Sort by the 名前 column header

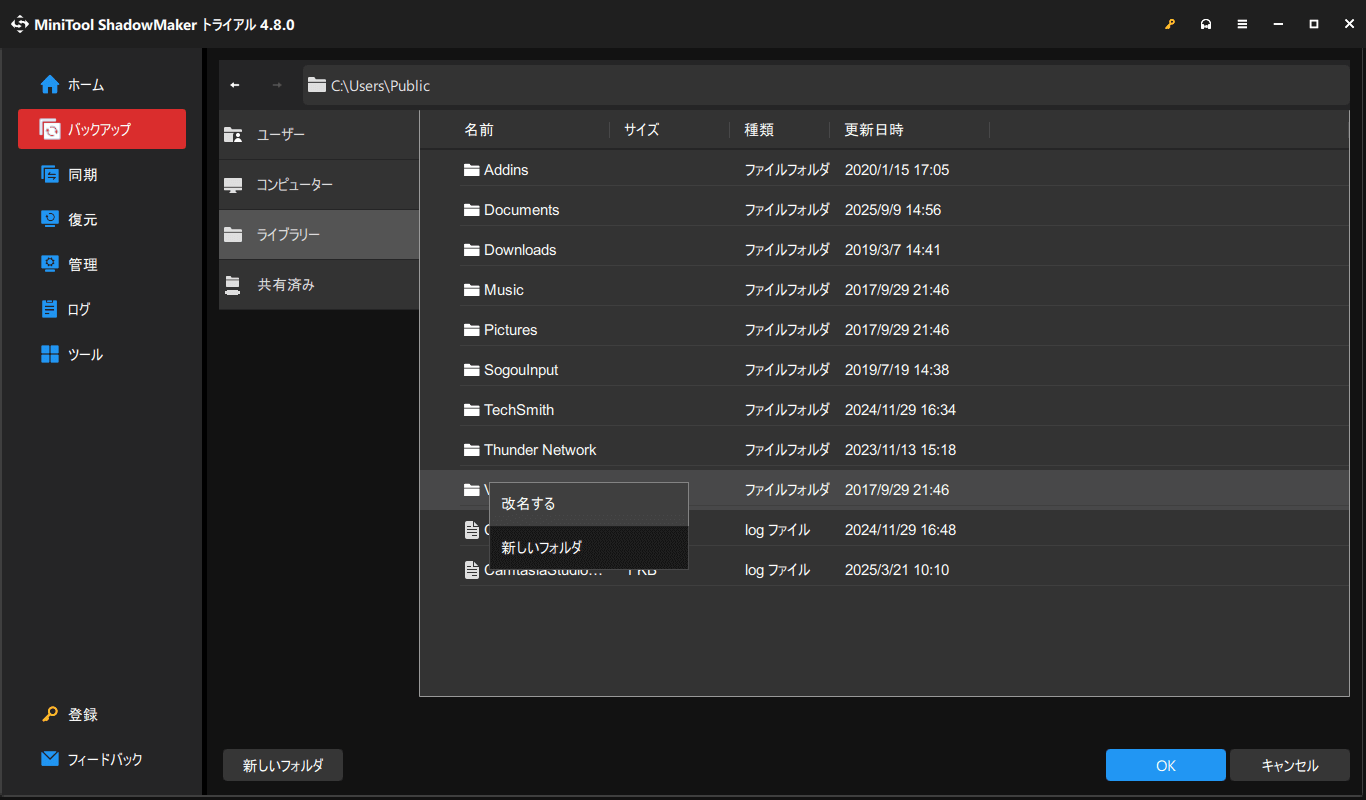(x=479, y=130)
